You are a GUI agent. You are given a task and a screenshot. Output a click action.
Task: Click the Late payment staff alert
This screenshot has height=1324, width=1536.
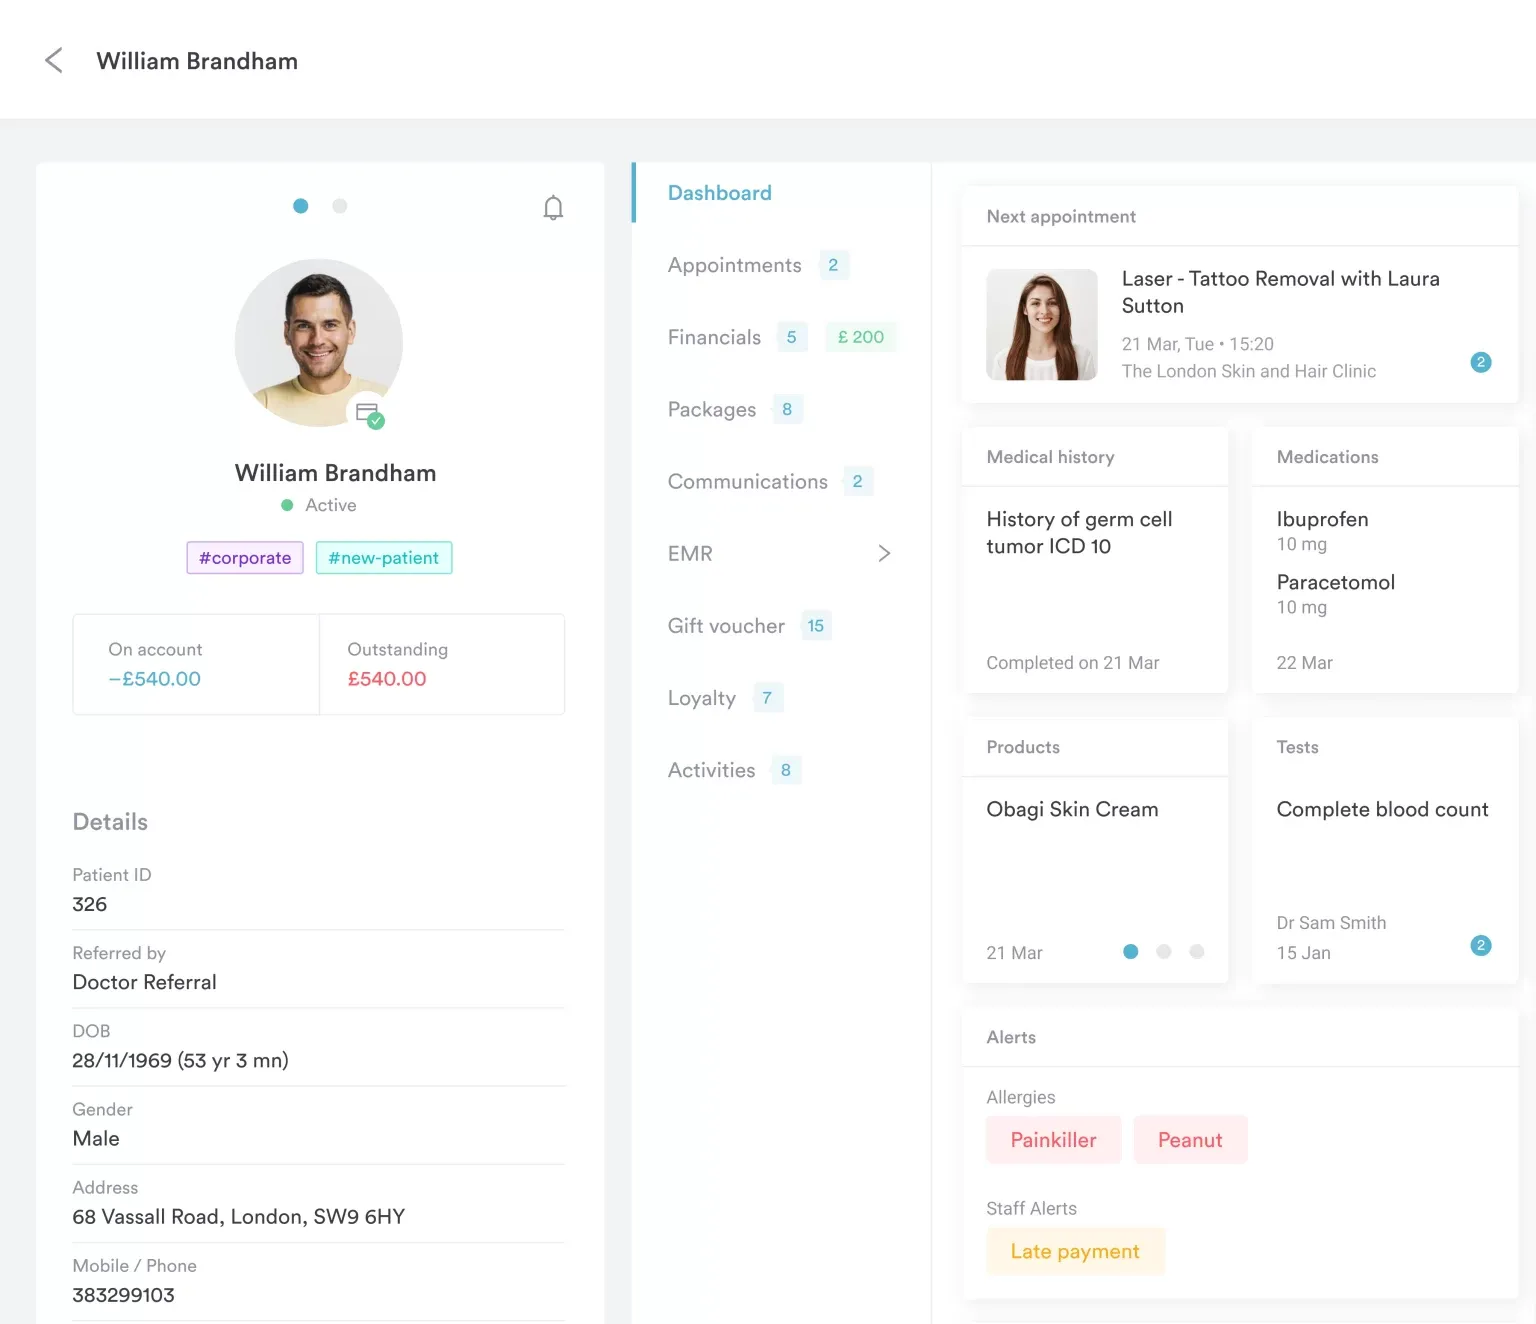pyautogui.click(x=1075, y=1251)
